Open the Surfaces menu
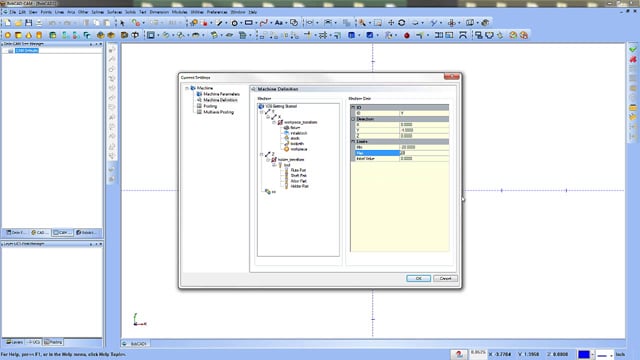This screenshot has height=360, width=640. (114, 12)
